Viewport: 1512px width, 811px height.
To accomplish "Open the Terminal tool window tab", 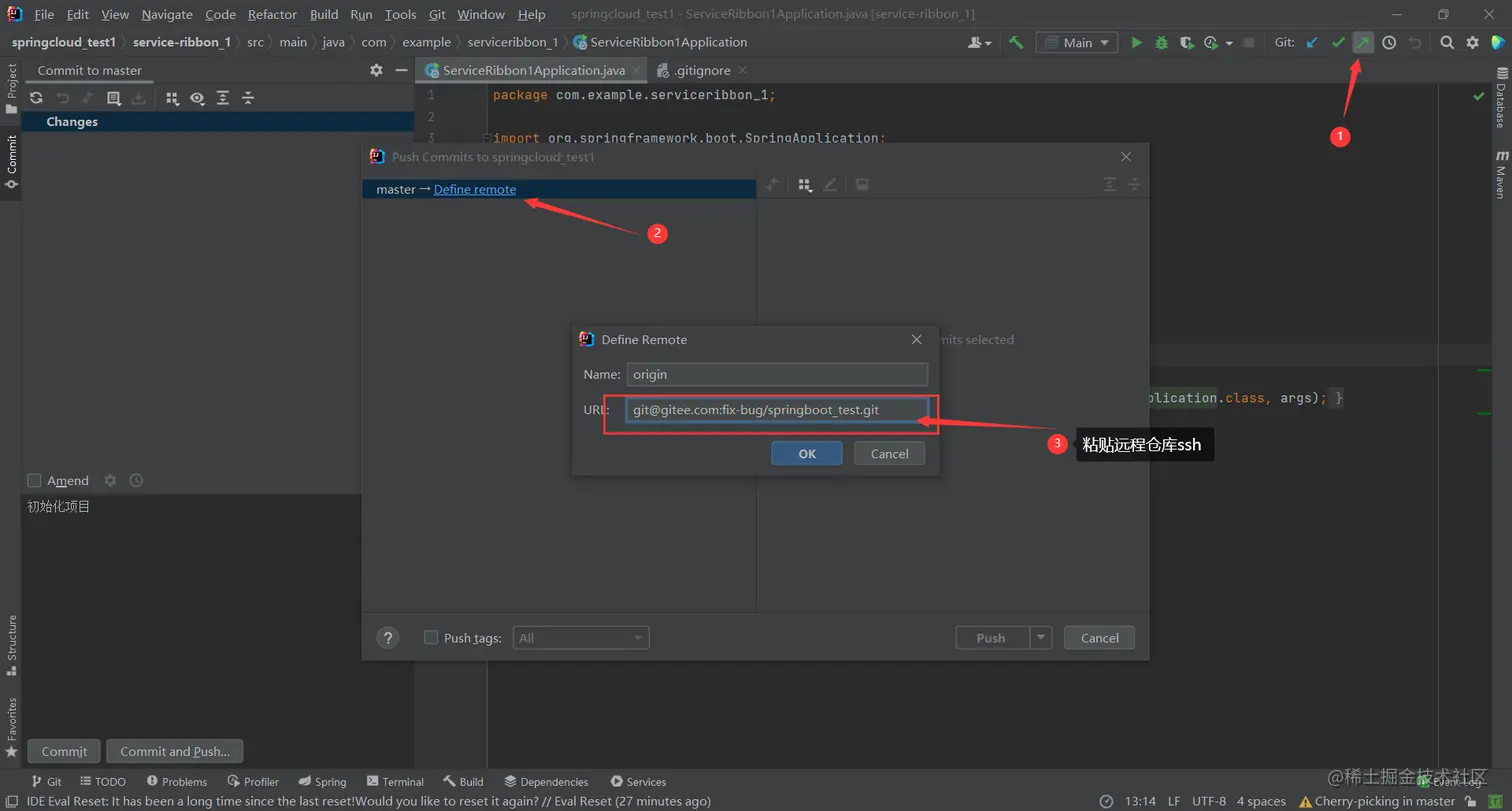I will [x=395, y=782].
